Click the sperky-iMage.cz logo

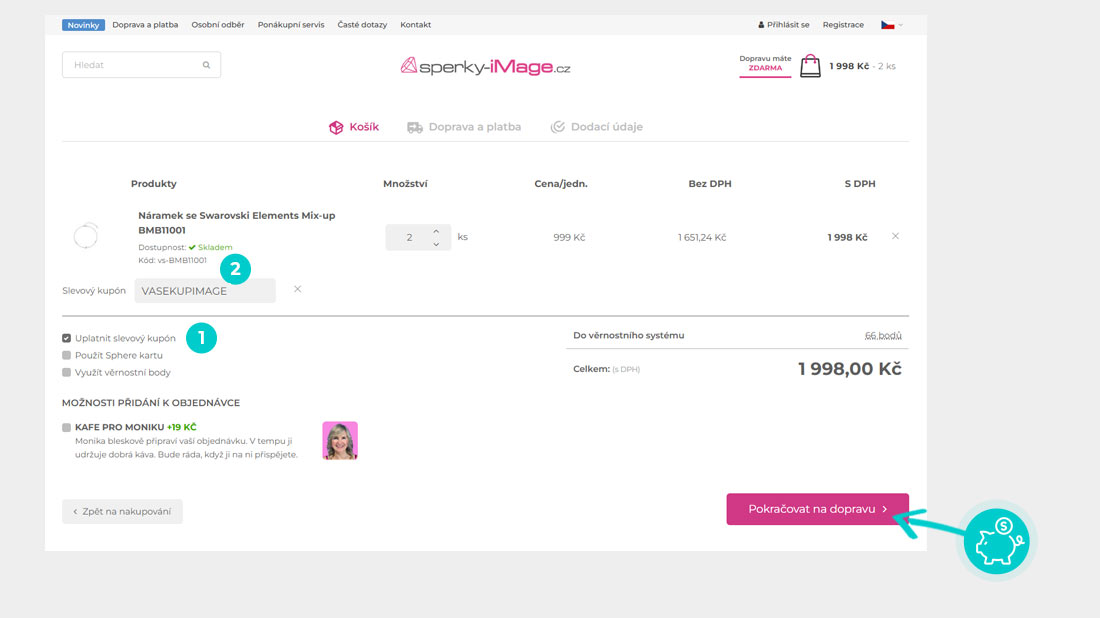(485, 66)
